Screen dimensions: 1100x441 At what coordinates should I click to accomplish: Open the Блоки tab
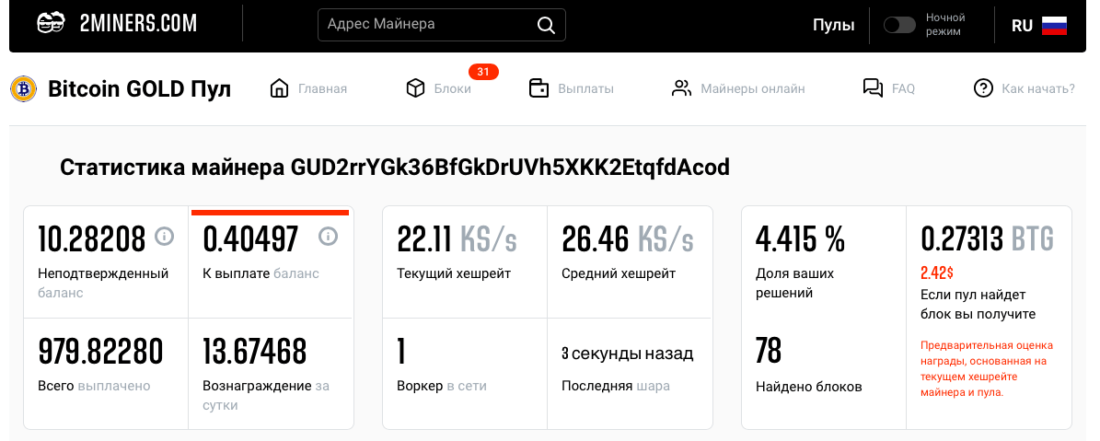452,89
